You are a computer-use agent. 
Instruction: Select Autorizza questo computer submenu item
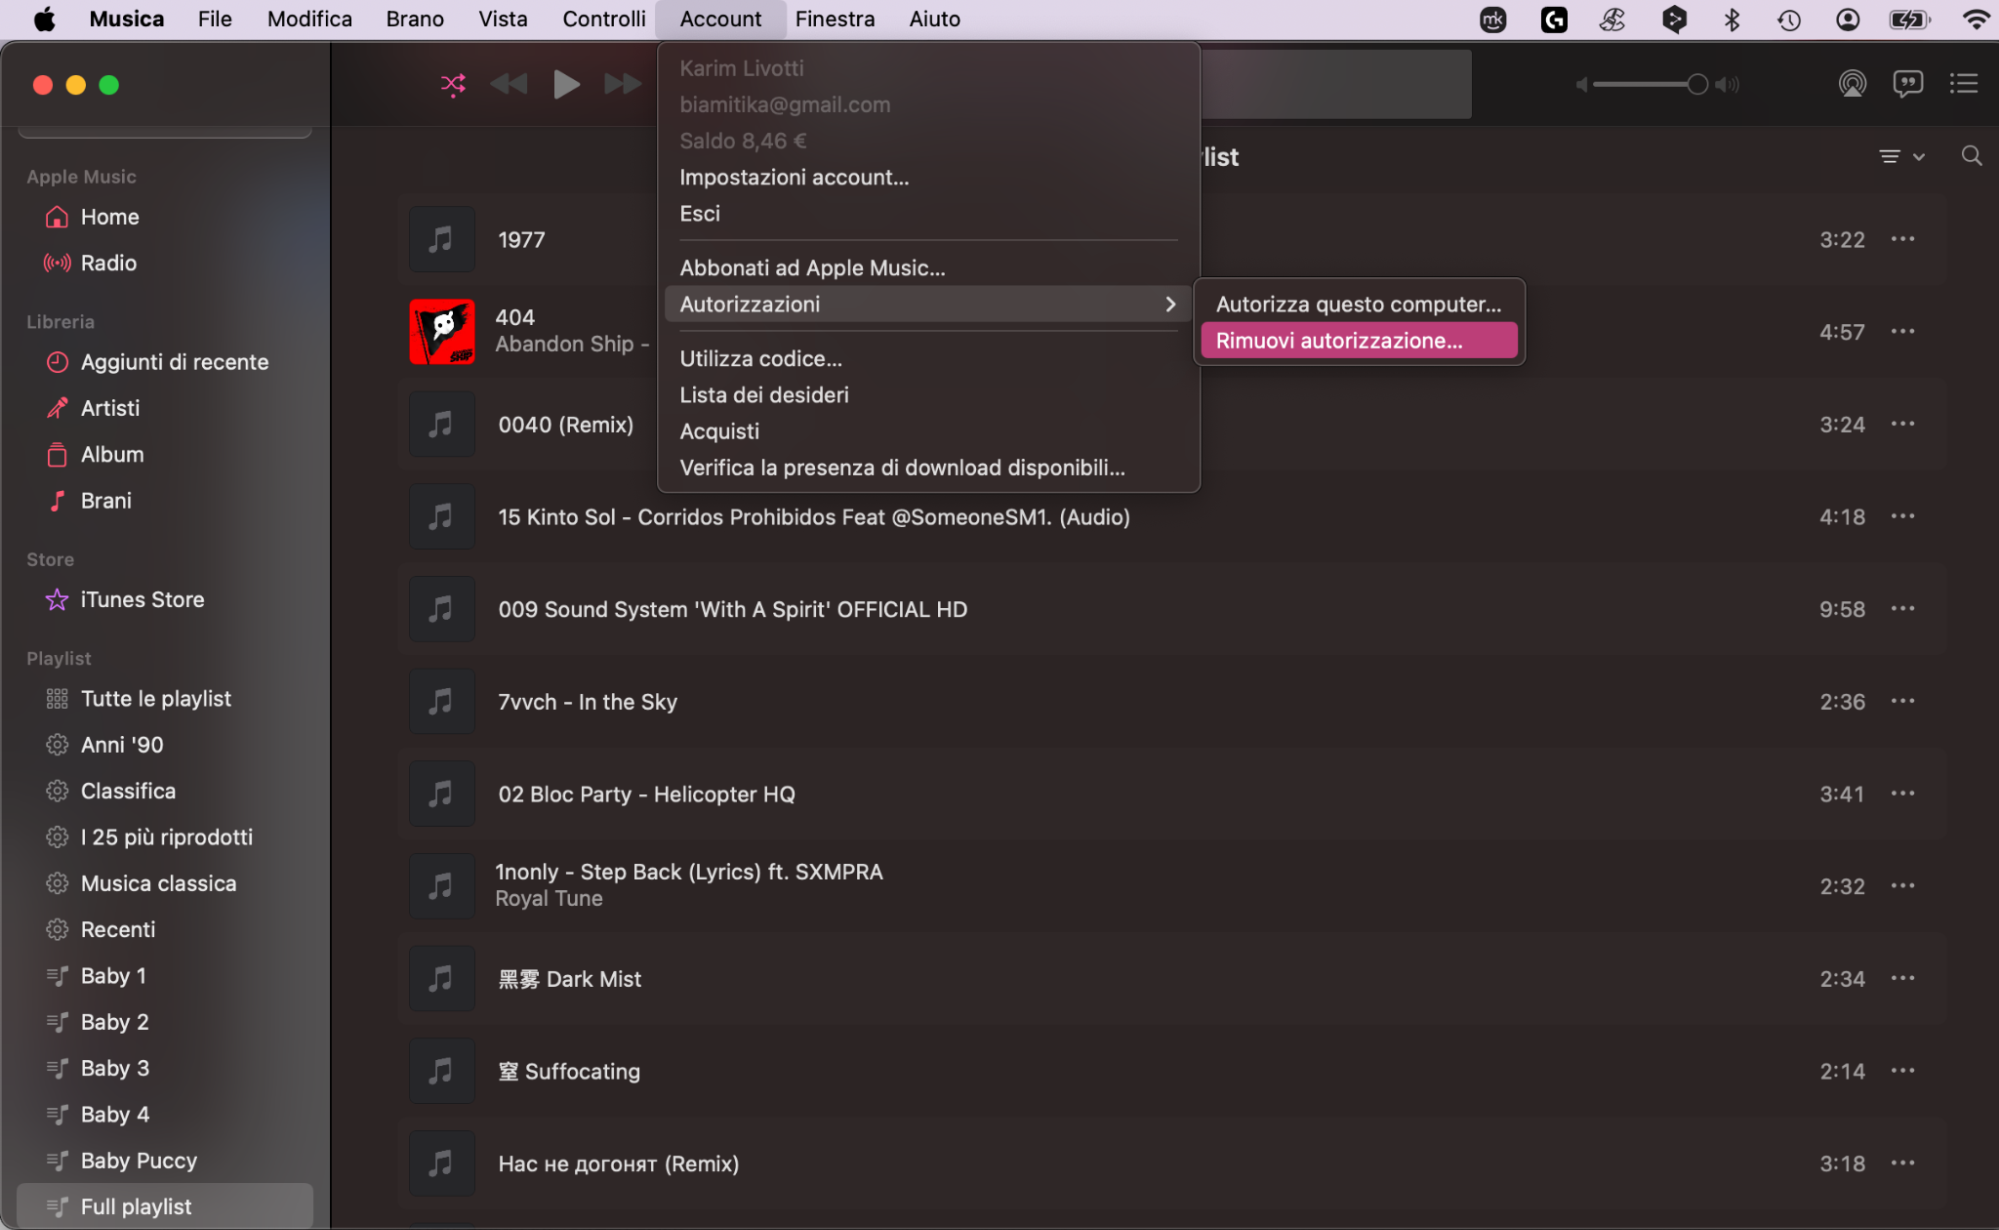[x=1359, y=304]
